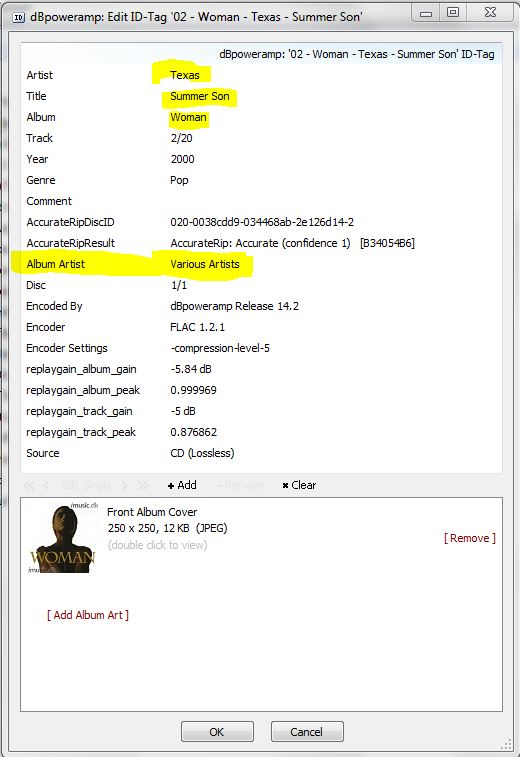Screen dimensions: 520x757
Task: Click the Clear tags button
Action: coord(299,485)
